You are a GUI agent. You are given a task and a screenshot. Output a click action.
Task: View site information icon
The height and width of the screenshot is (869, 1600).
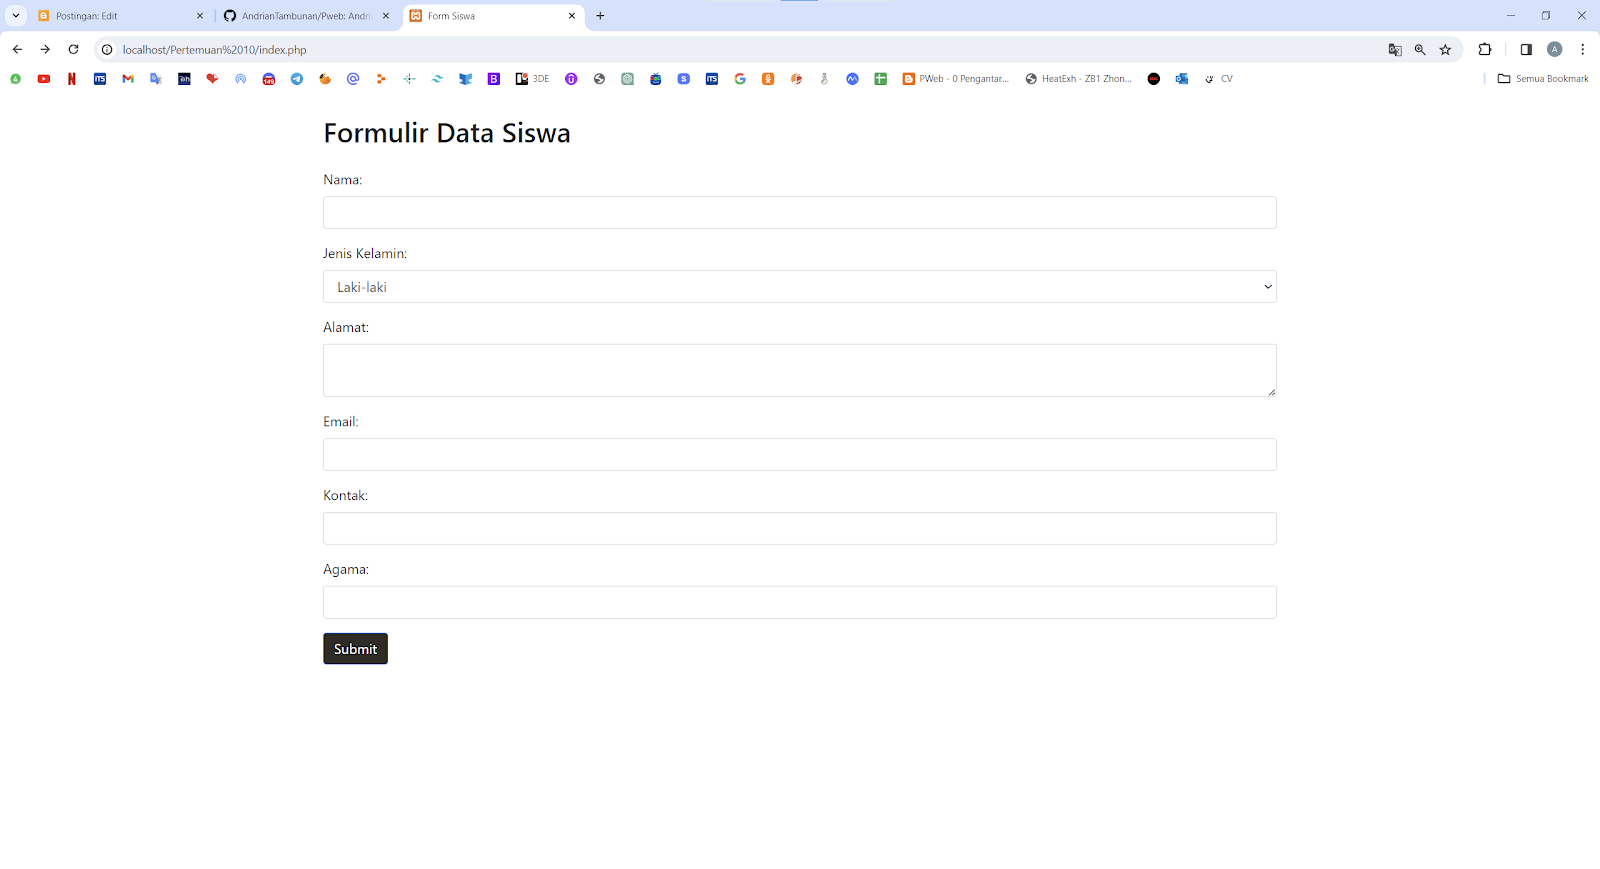(107, 50)
